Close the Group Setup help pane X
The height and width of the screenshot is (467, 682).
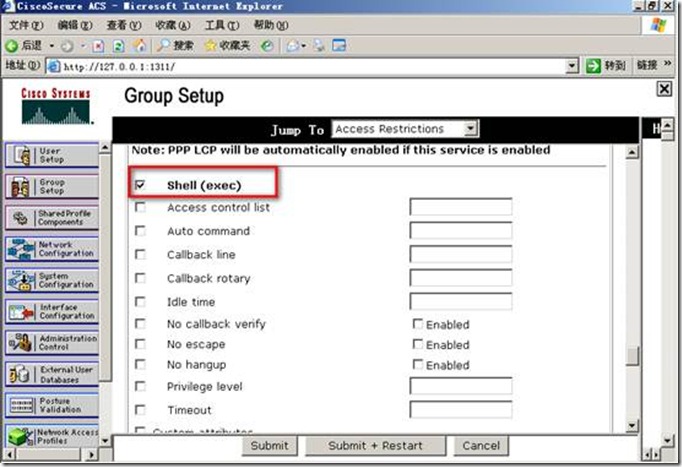pos(664,89)
